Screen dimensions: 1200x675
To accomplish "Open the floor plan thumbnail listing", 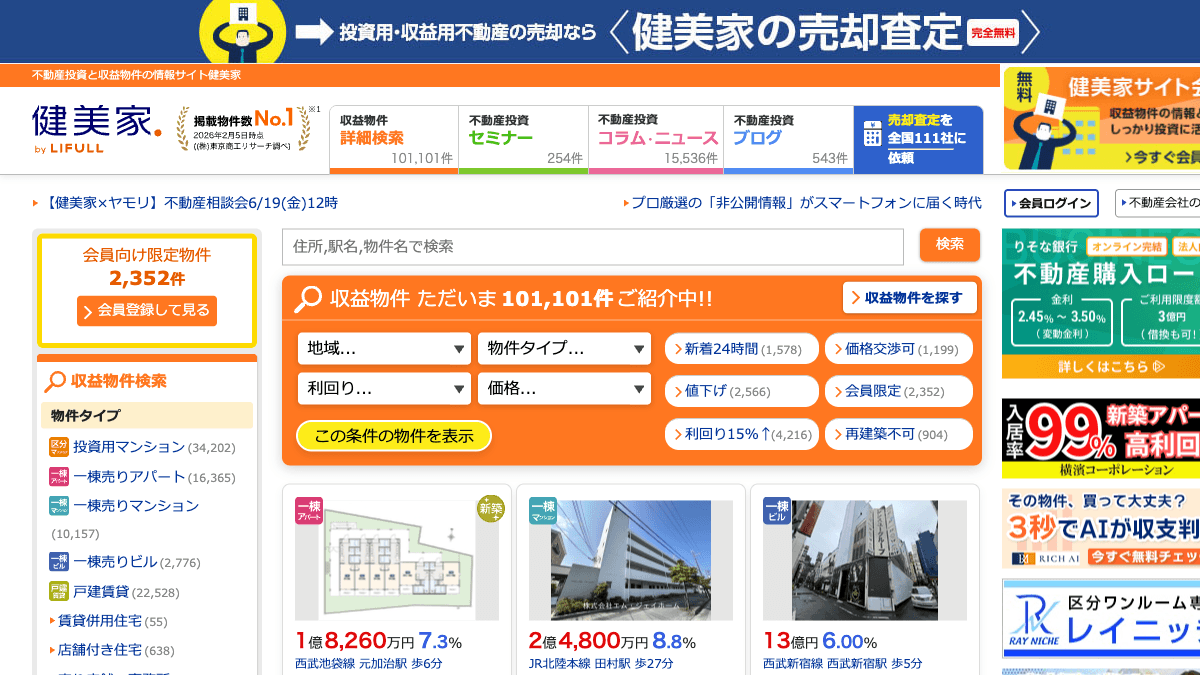I will [397, 560].
